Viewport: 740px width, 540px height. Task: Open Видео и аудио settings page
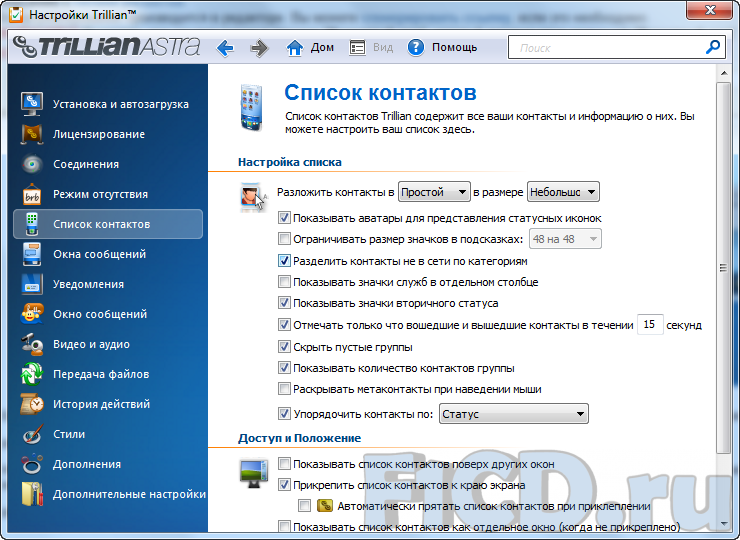(92, 344)
